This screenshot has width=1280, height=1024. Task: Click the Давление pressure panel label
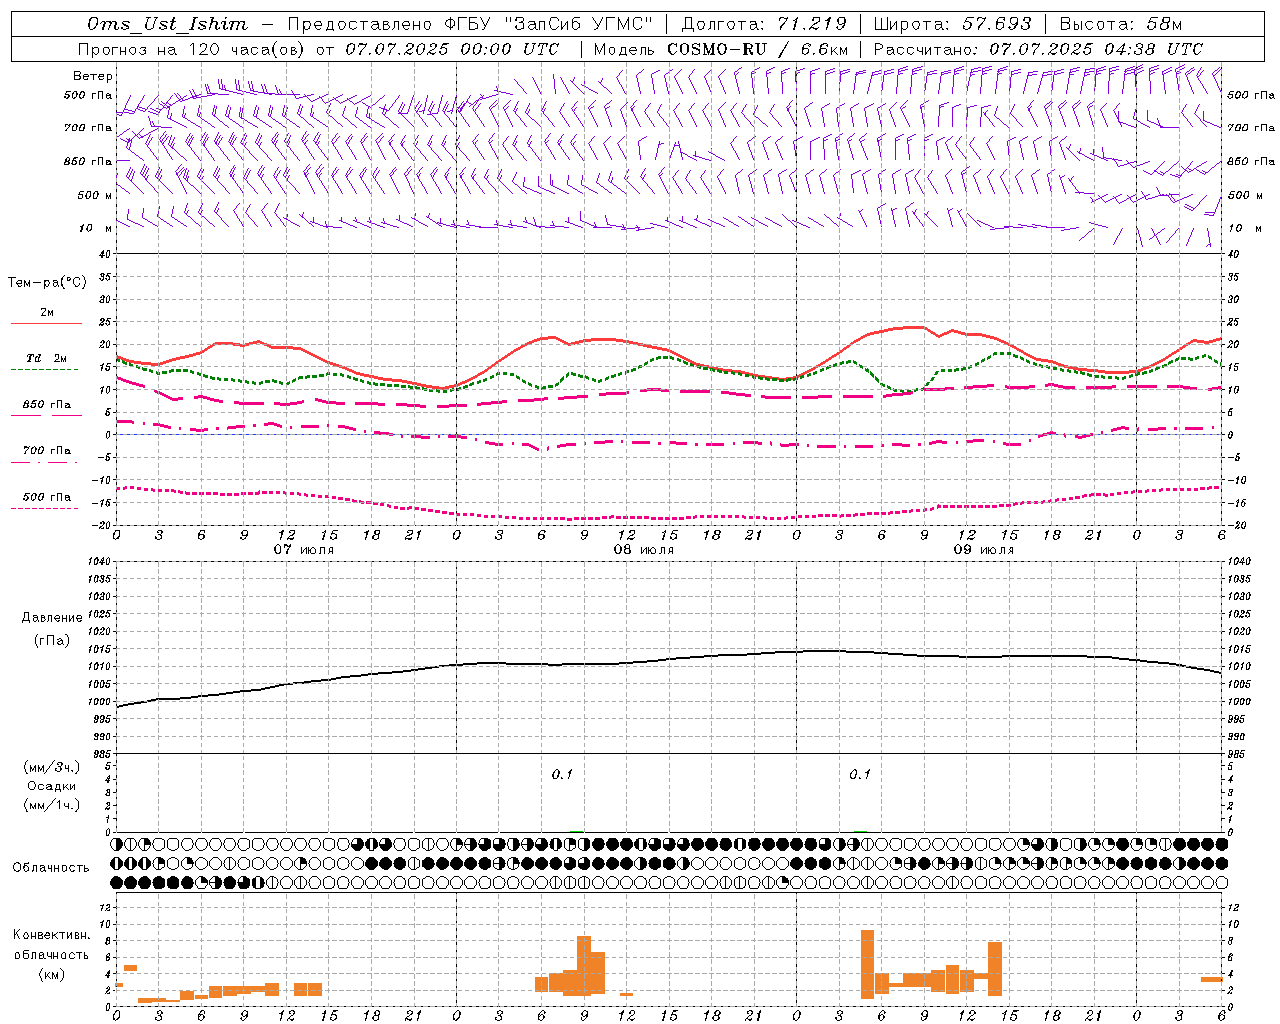pos(52,618)
